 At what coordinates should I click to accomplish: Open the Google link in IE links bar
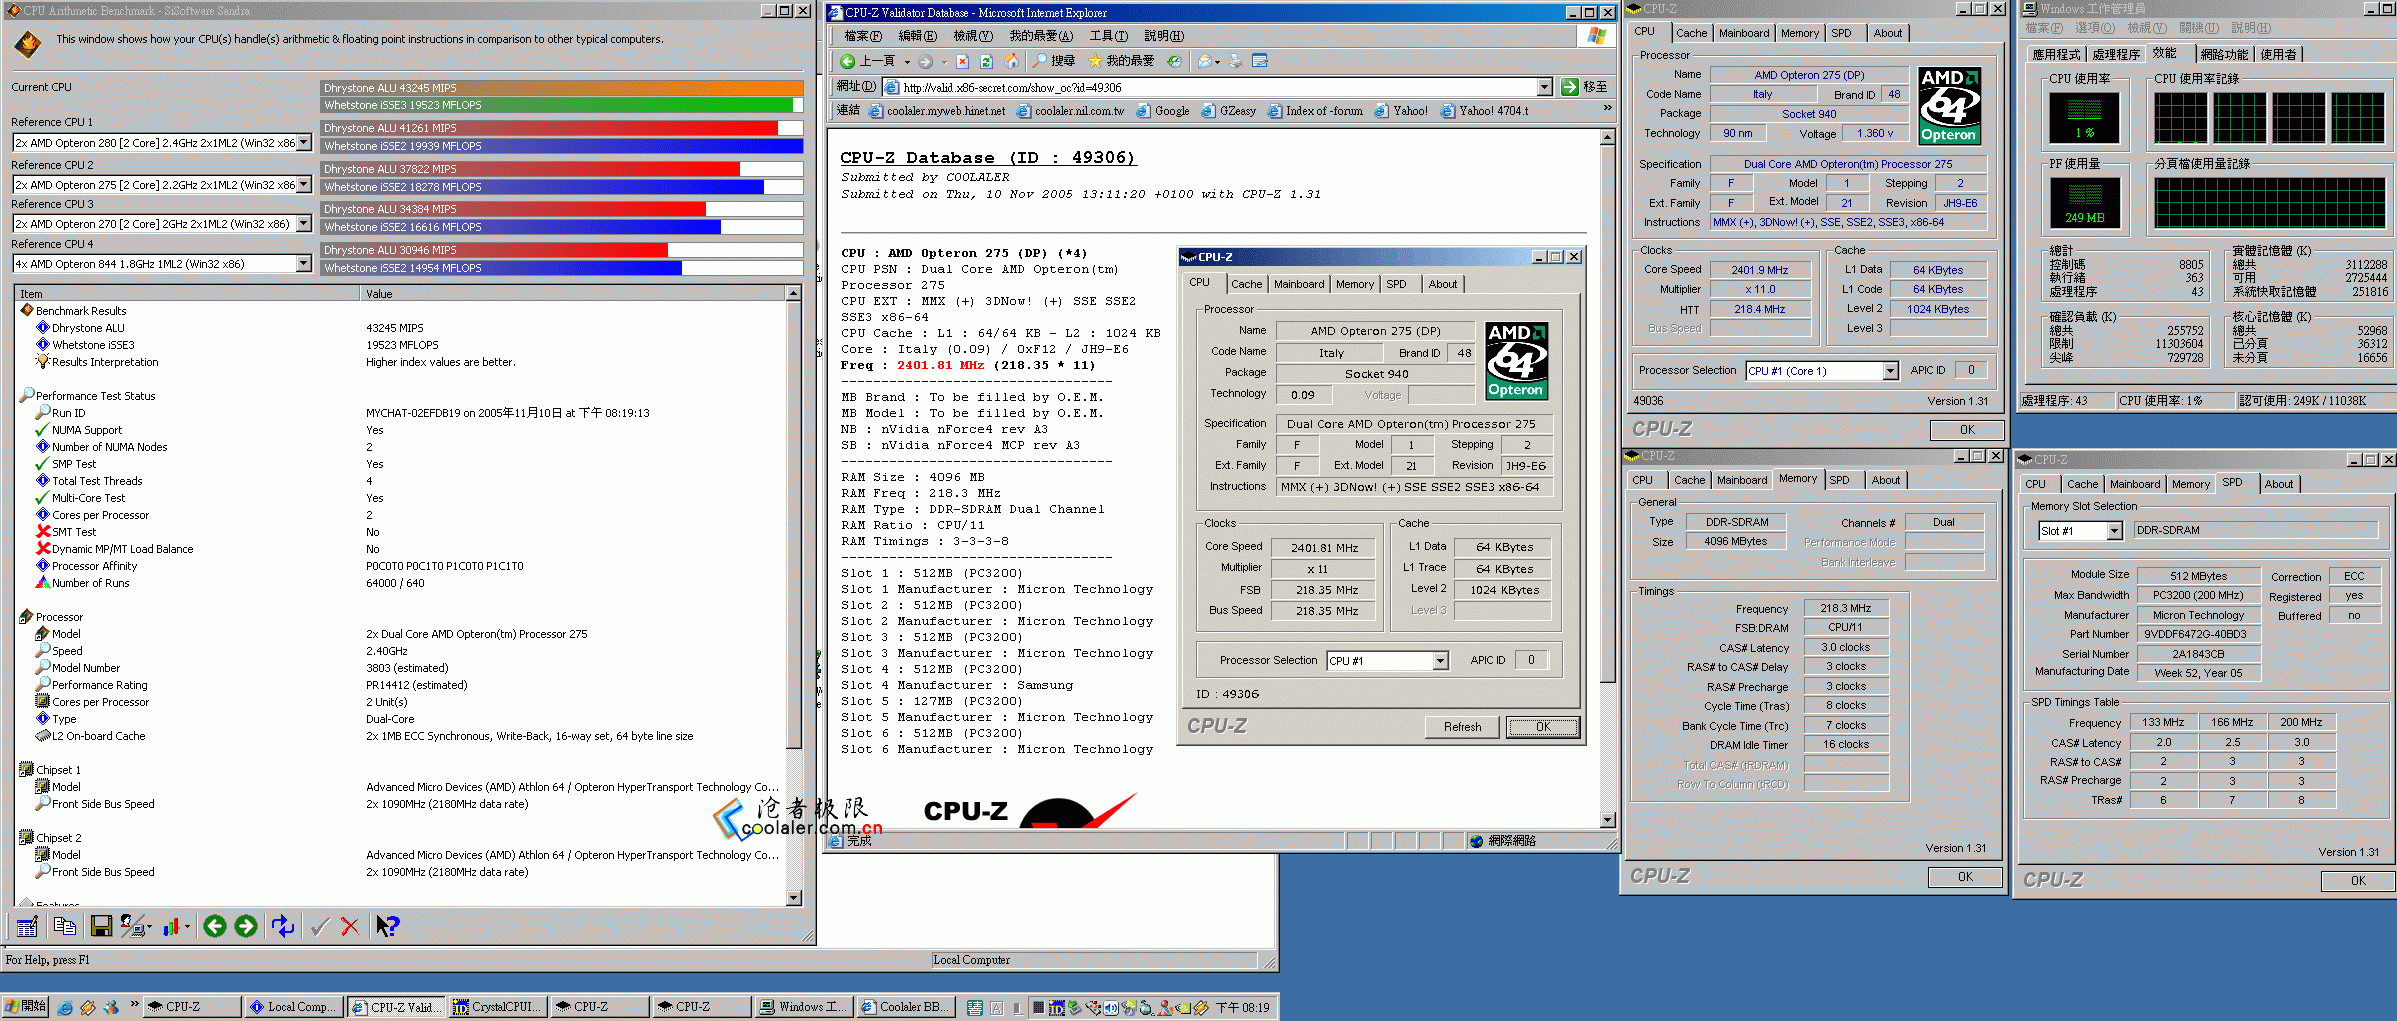click(1163, 111)
